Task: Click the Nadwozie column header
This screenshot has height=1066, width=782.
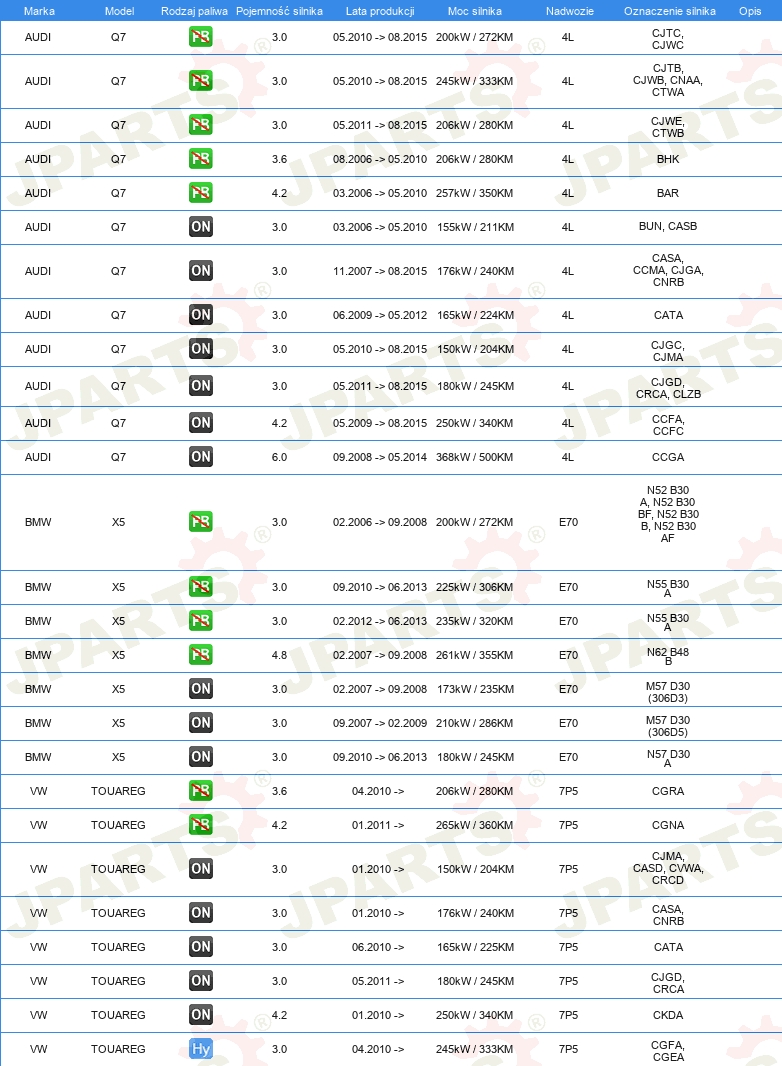Action: pyautogui.click(x=570, y=11)
